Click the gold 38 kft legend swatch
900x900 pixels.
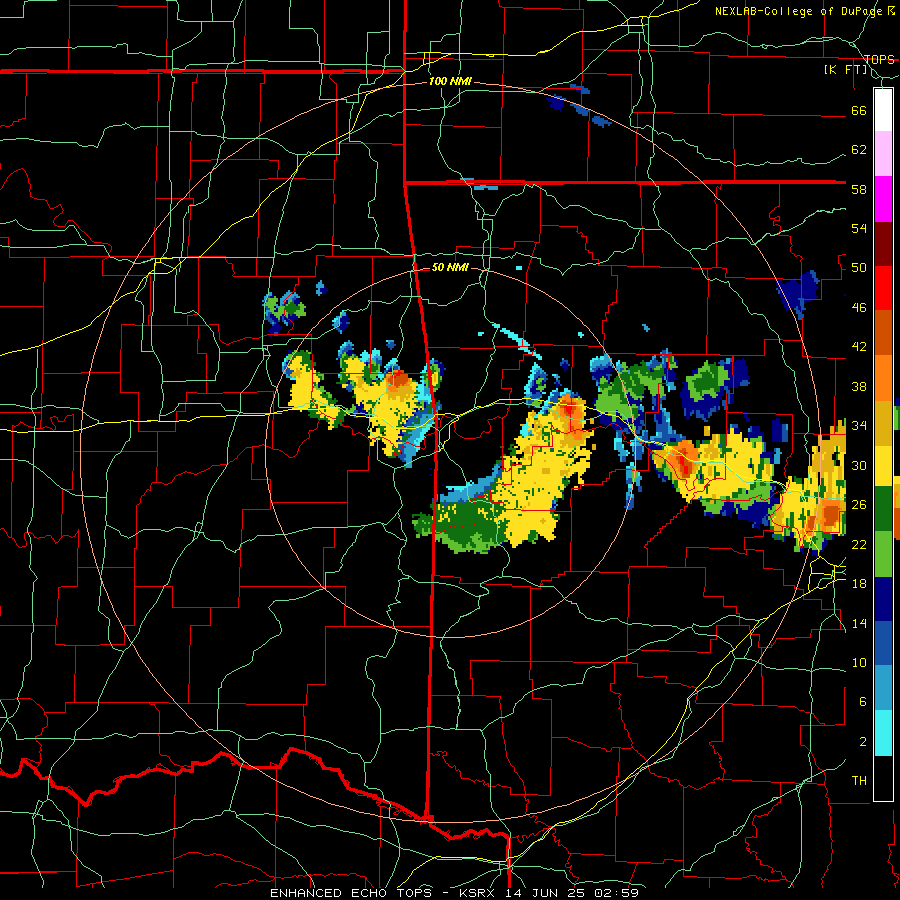[883, 423]
